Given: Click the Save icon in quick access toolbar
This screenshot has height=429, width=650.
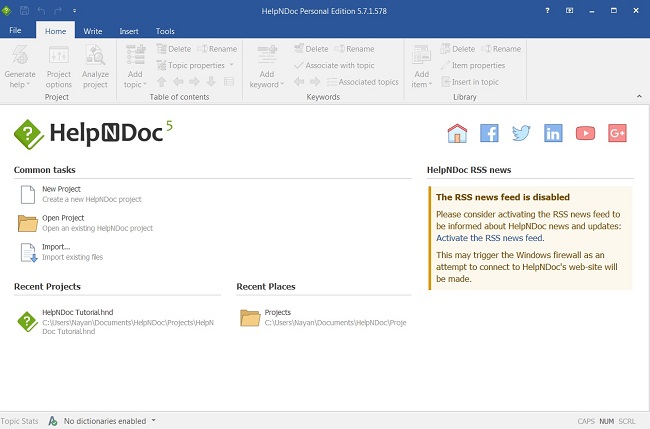Looking at the screenshot, I should tap(24, 11).
